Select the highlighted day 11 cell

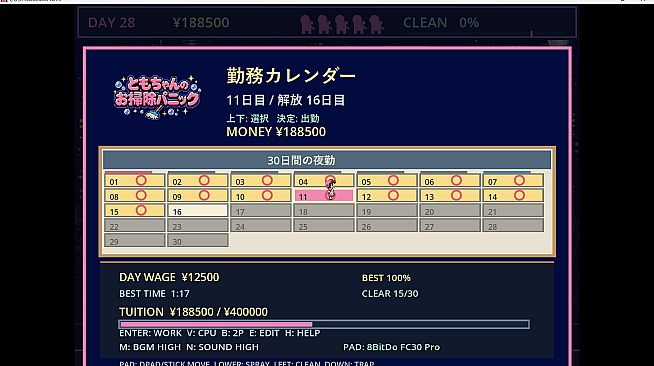click(324, 196)
